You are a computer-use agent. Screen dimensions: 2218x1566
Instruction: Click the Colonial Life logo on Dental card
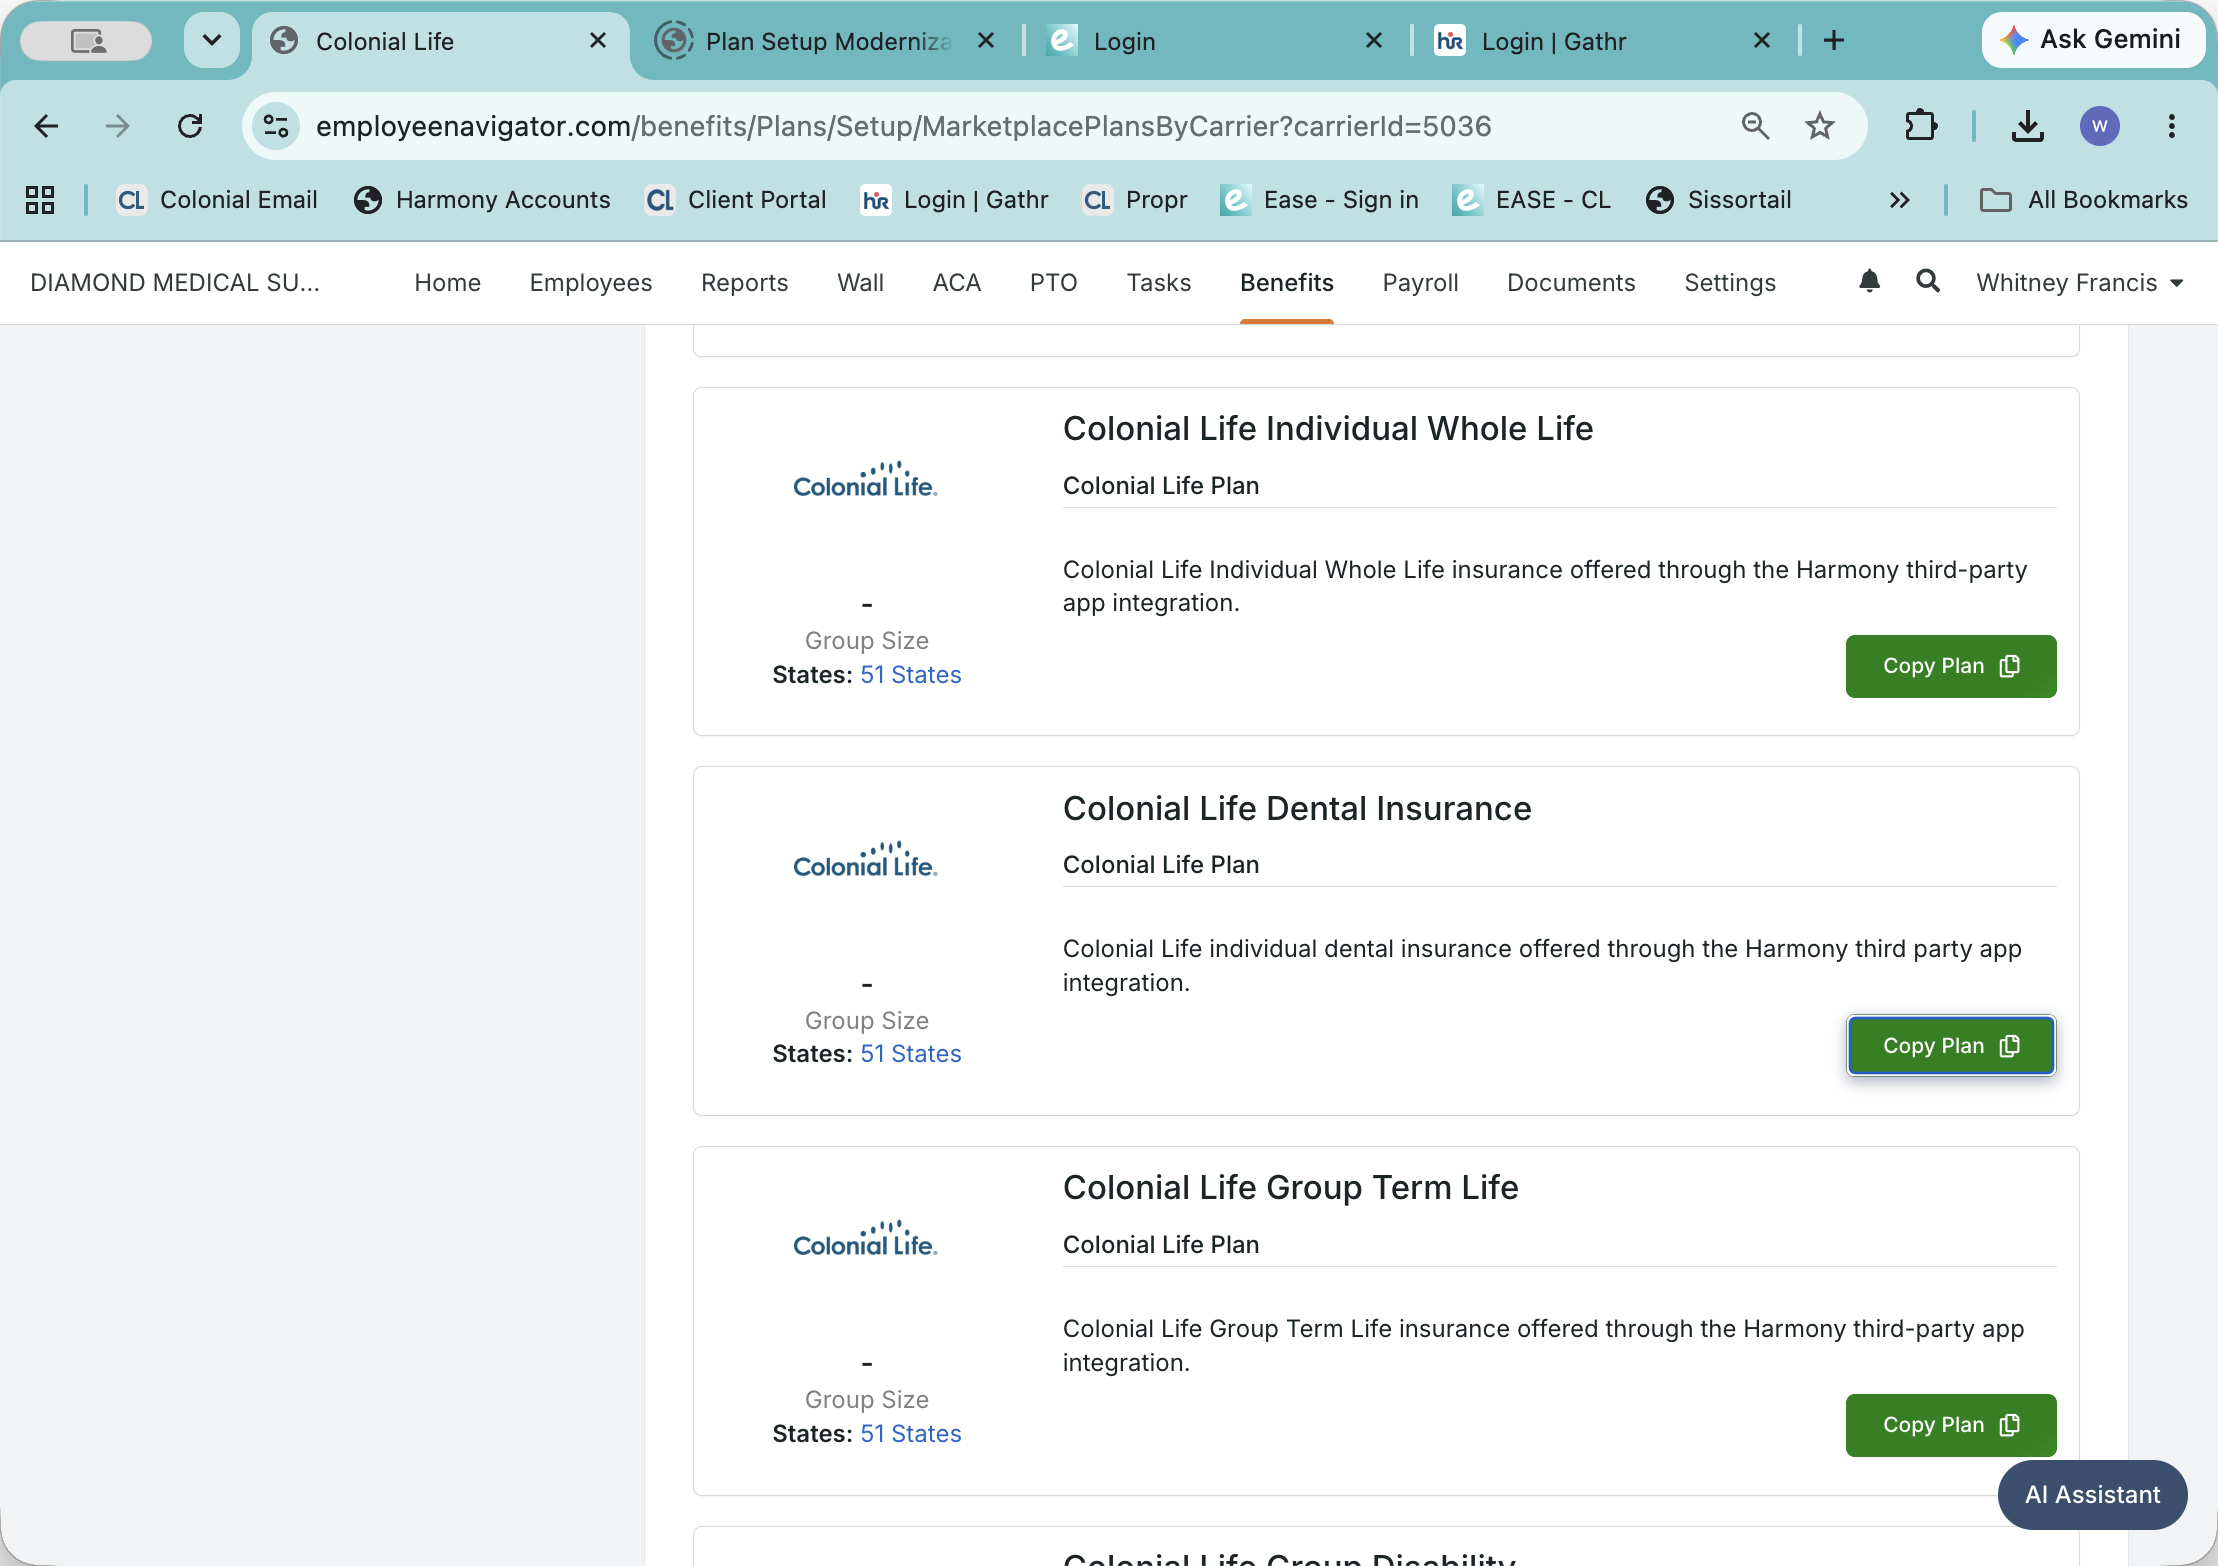click(865, 862)
